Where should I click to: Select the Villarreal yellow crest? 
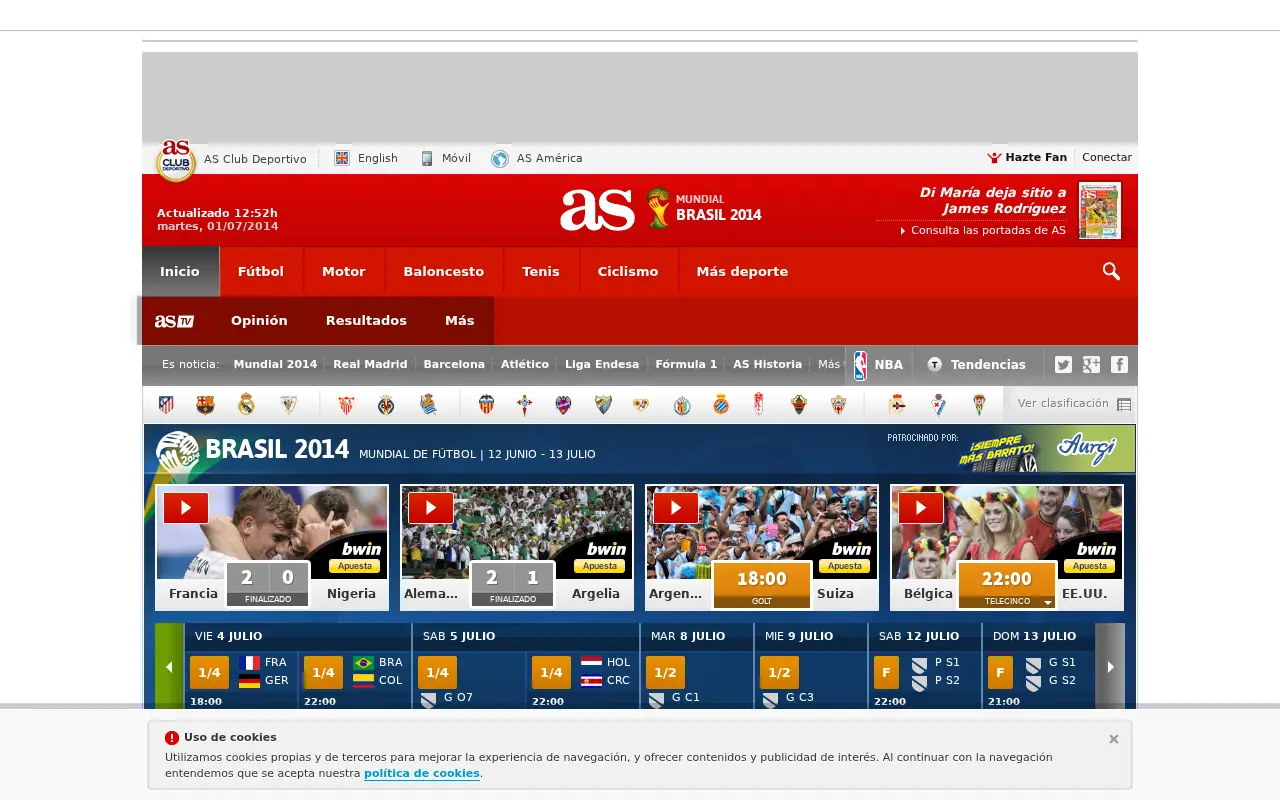(386, 404)
